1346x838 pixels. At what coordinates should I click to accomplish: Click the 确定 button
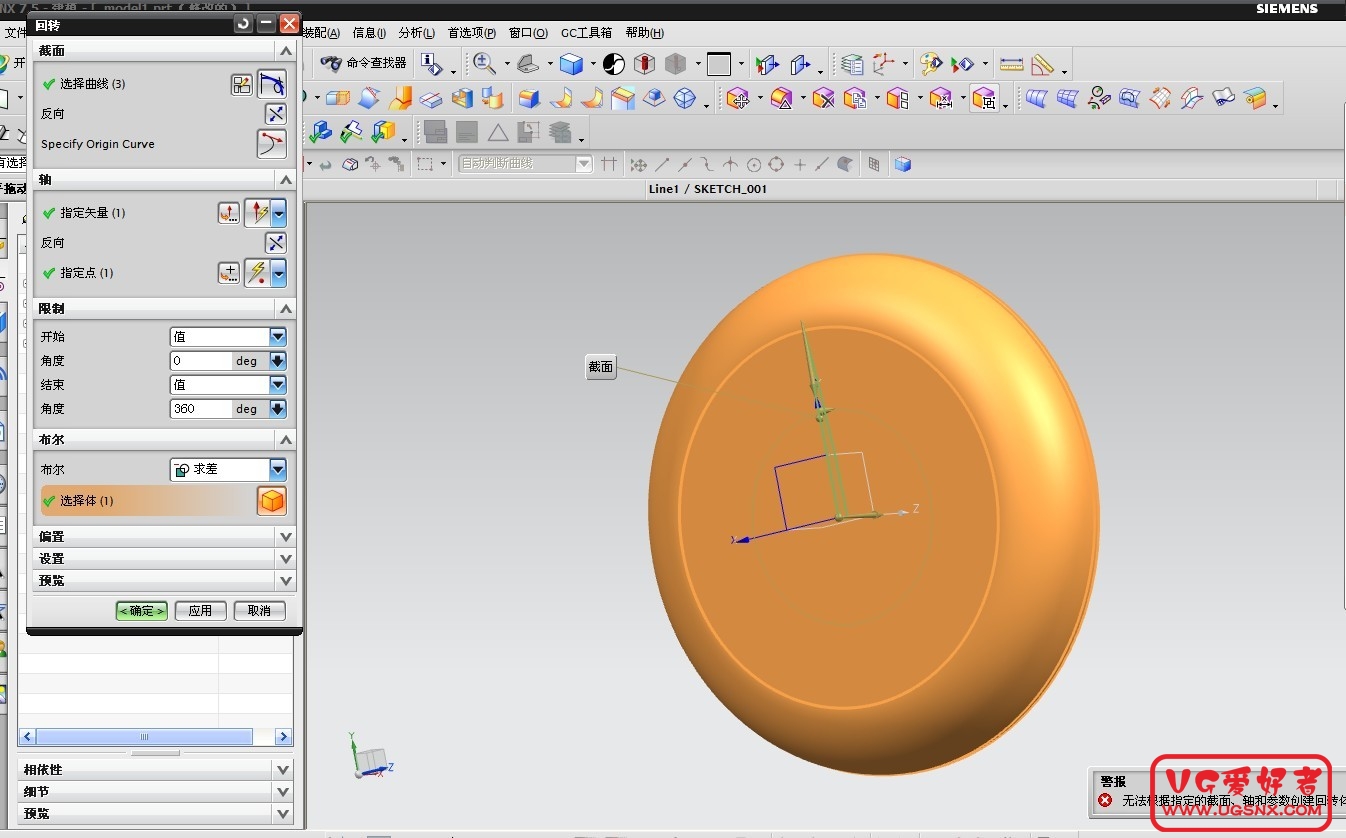tap(141, 611)
